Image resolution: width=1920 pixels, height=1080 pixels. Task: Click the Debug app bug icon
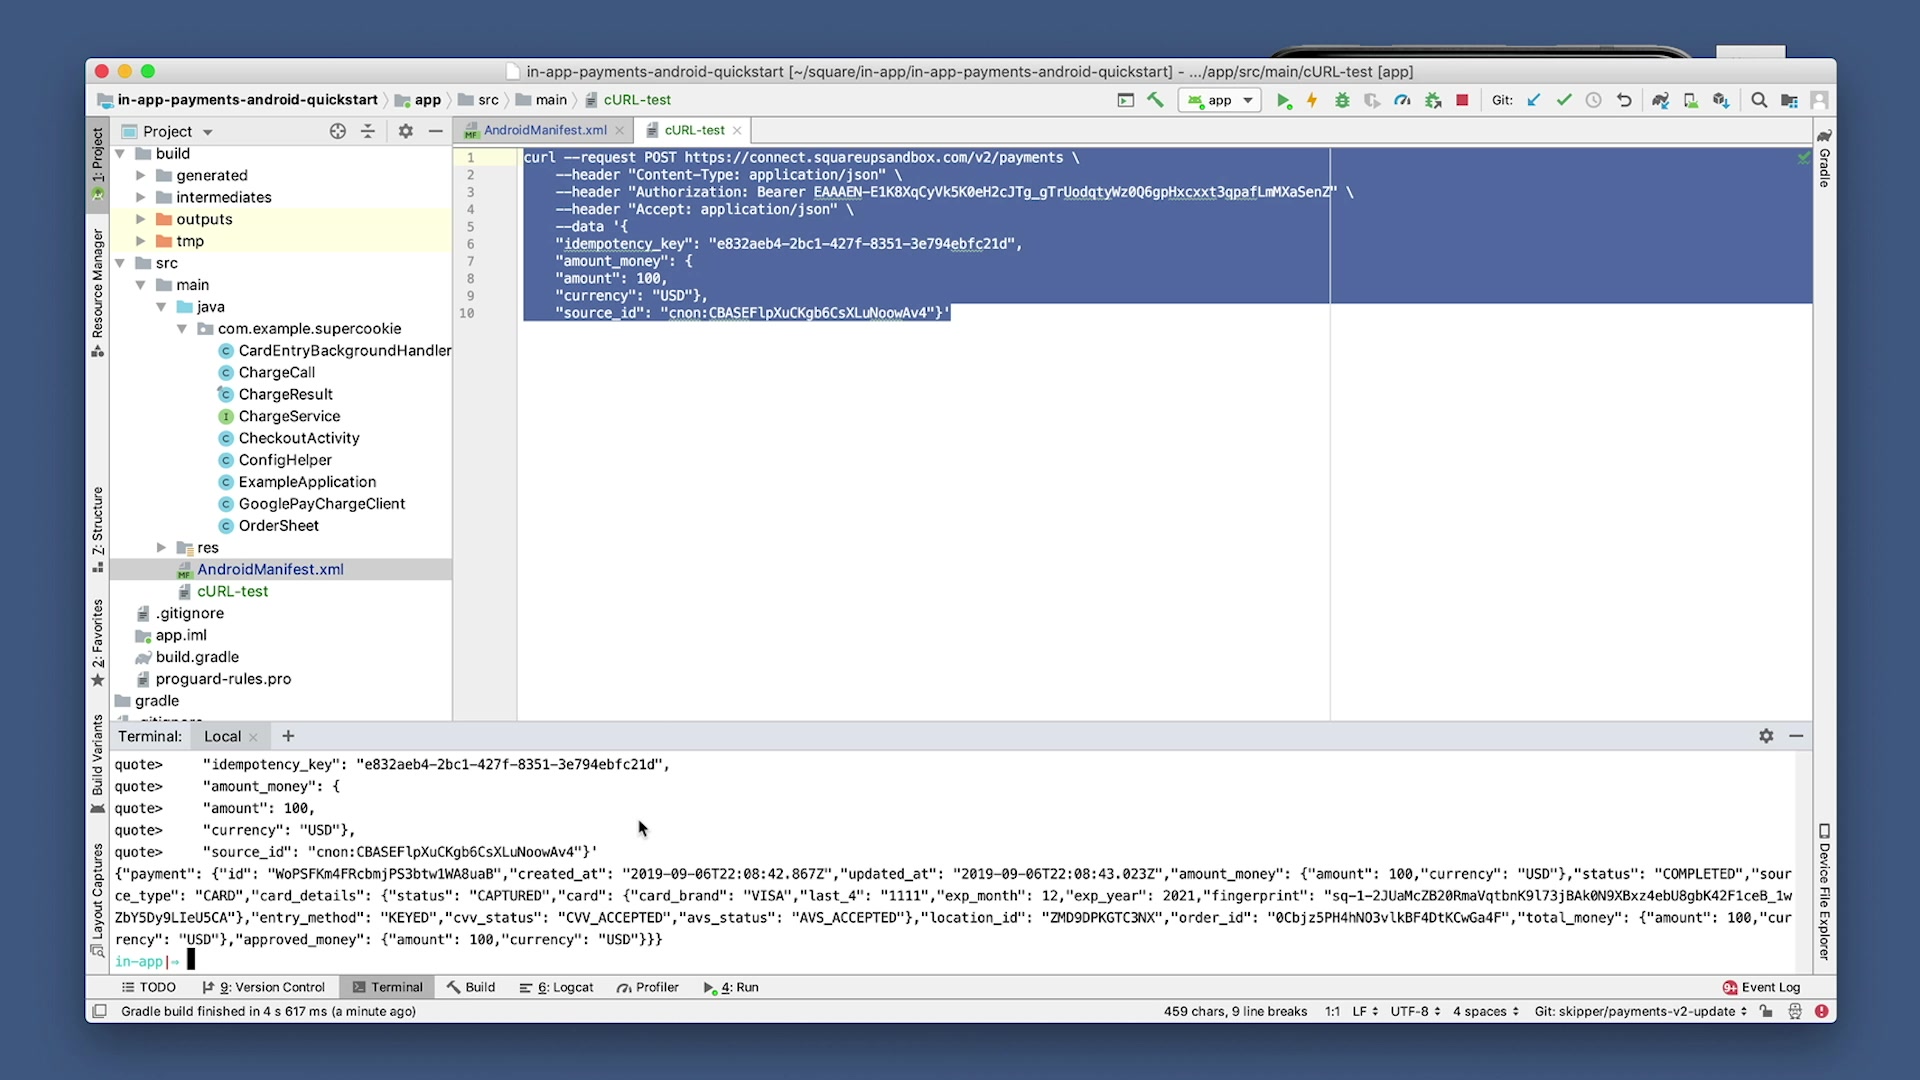[x=1342, y=100]
